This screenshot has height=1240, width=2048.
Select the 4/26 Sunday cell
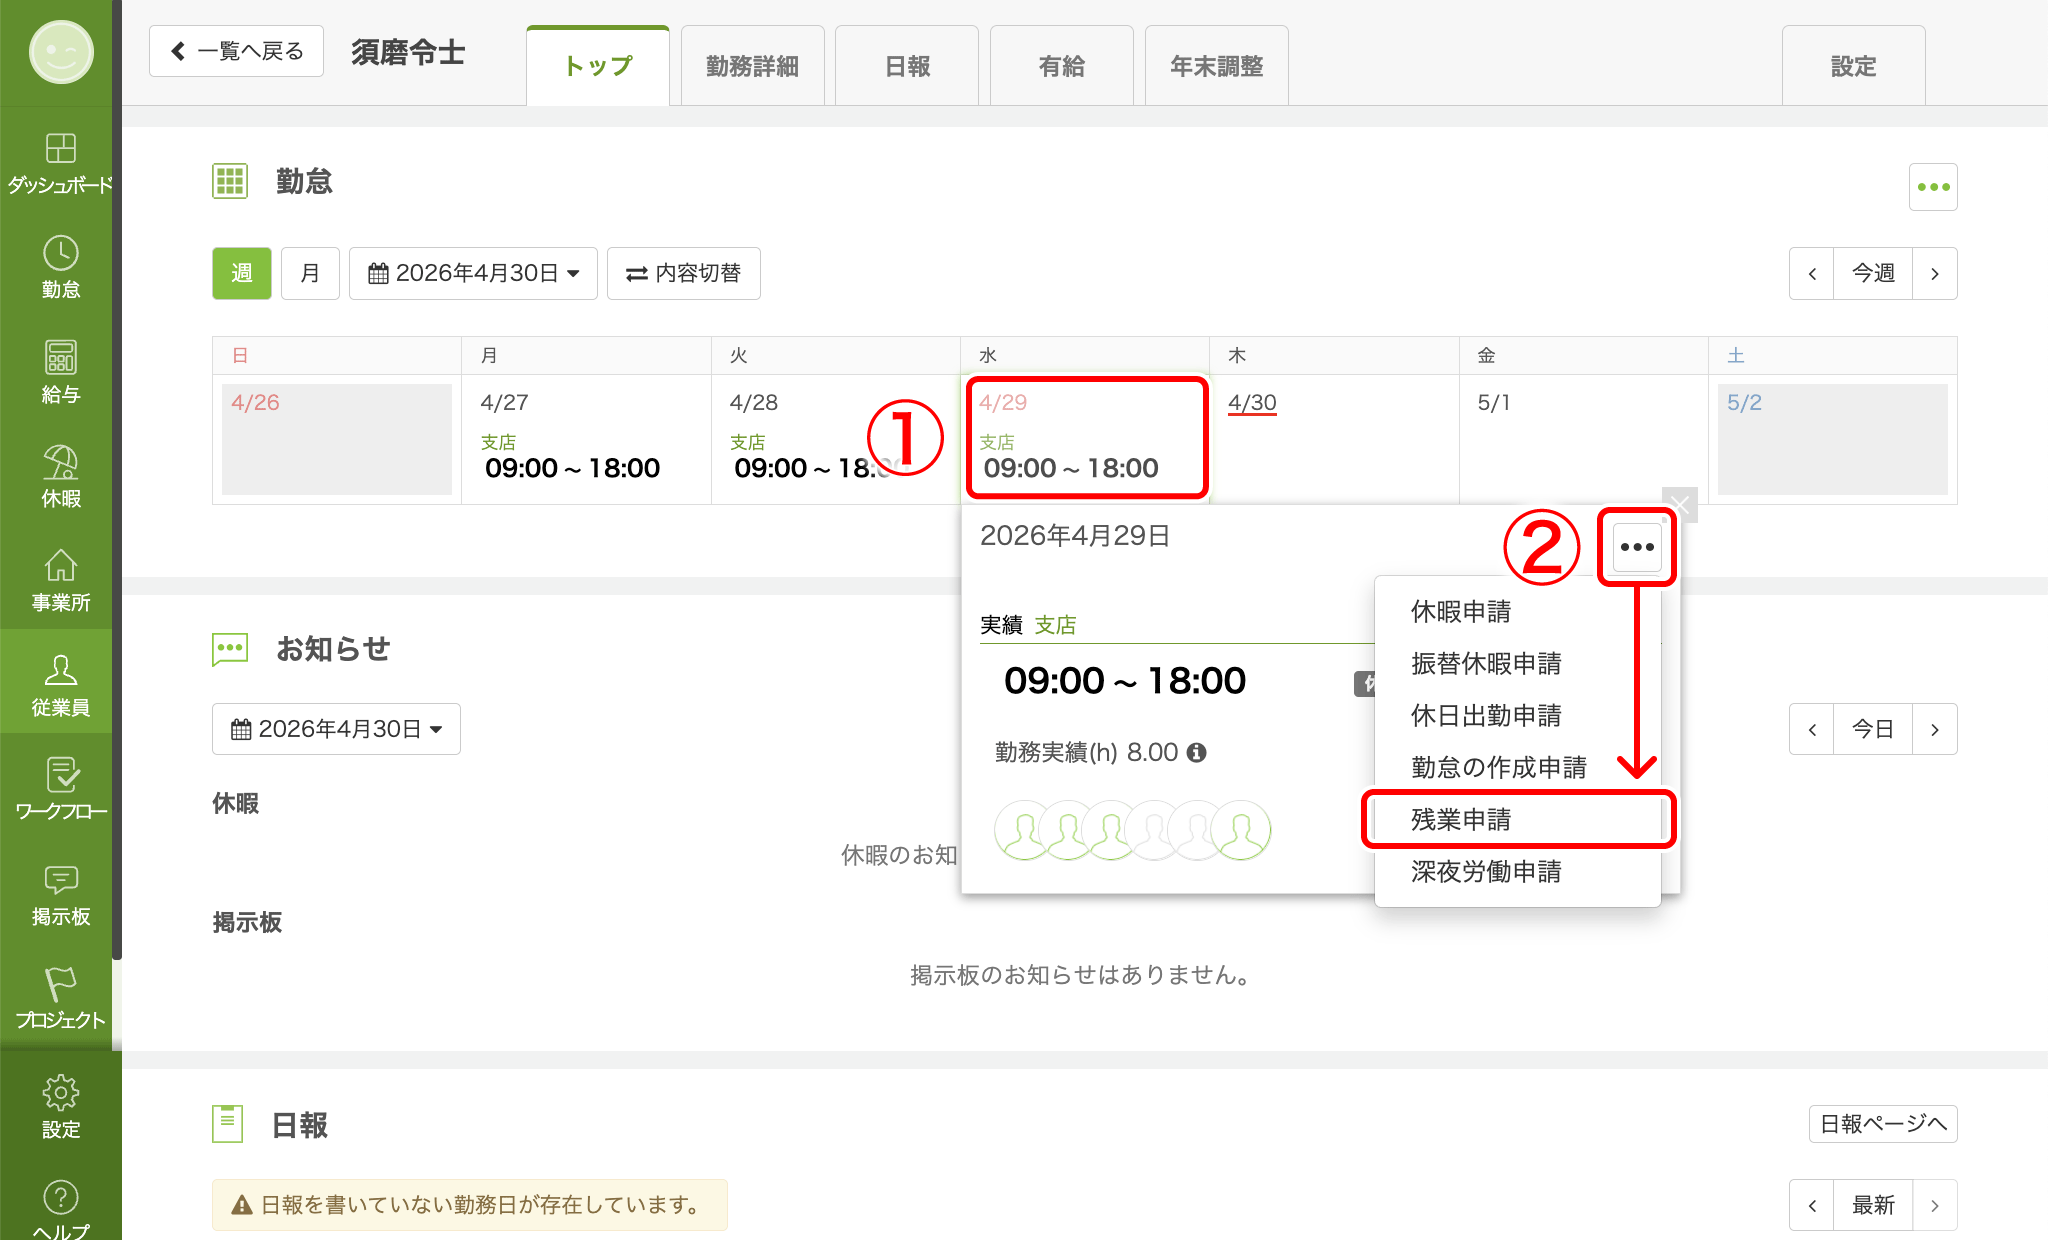pyautogui.click(x=337, y=439)
